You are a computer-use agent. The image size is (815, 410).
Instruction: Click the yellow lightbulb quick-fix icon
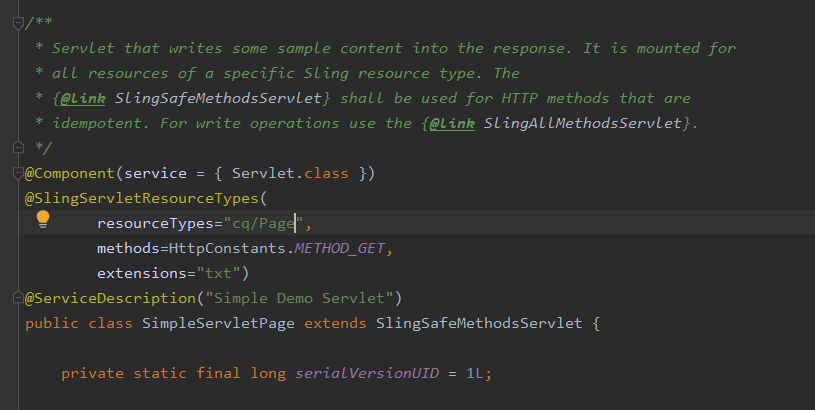(43, 219)
